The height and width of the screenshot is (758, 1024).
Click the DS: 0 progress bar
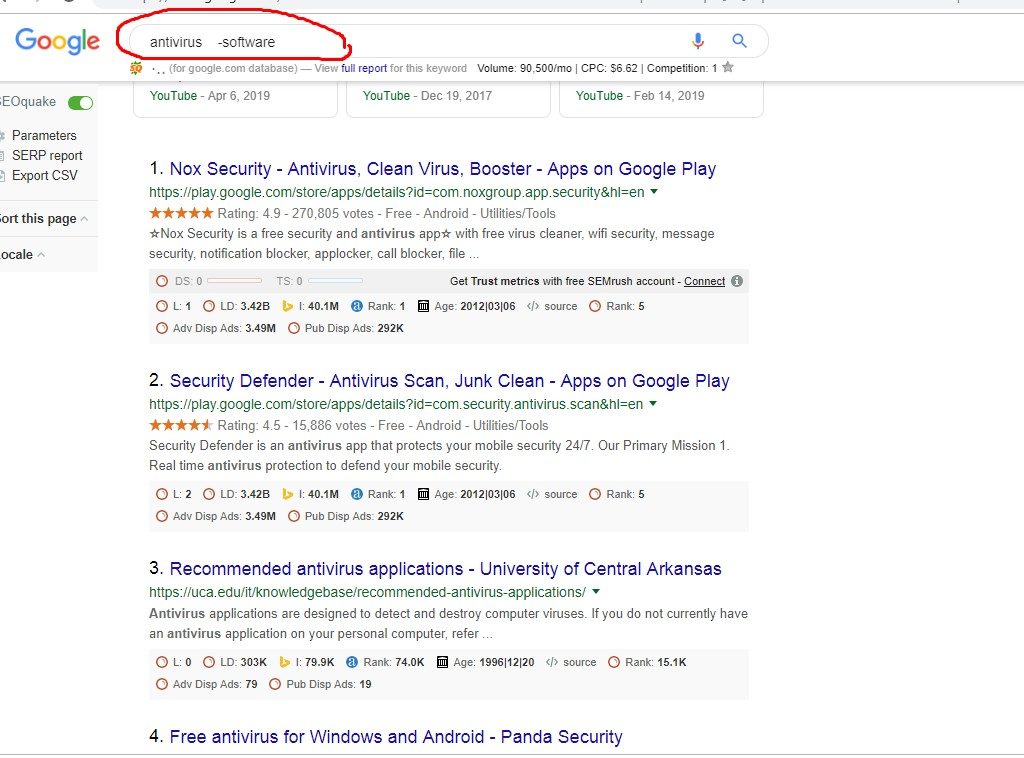coord(234,281)
